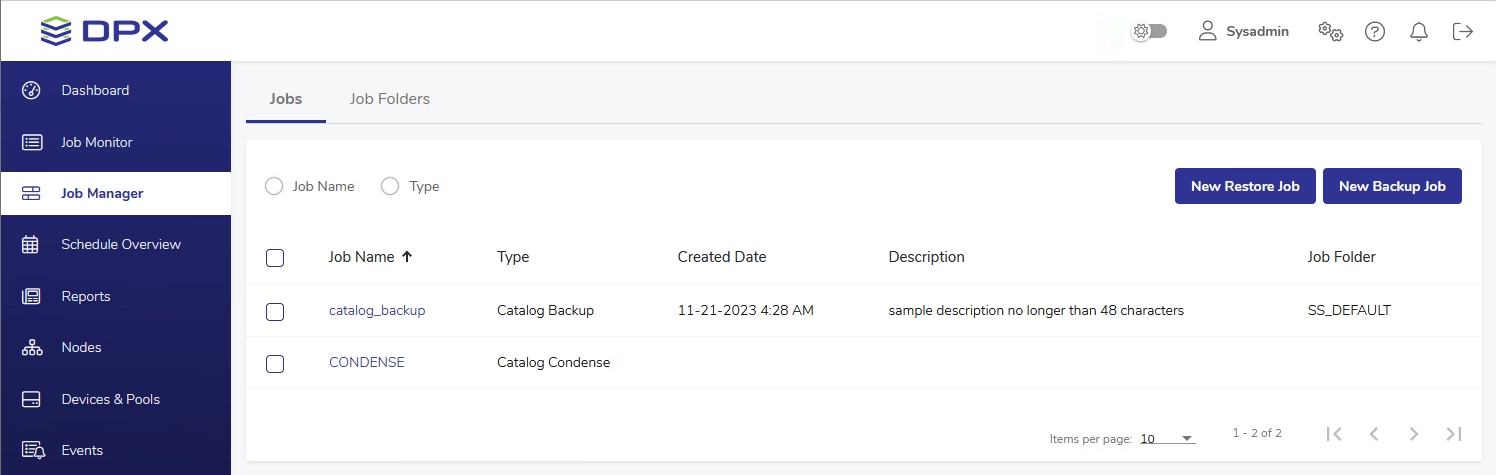Sort by the Job Name column arrow
This screenshot has width=1496, height=475.
tap(407, 257)
